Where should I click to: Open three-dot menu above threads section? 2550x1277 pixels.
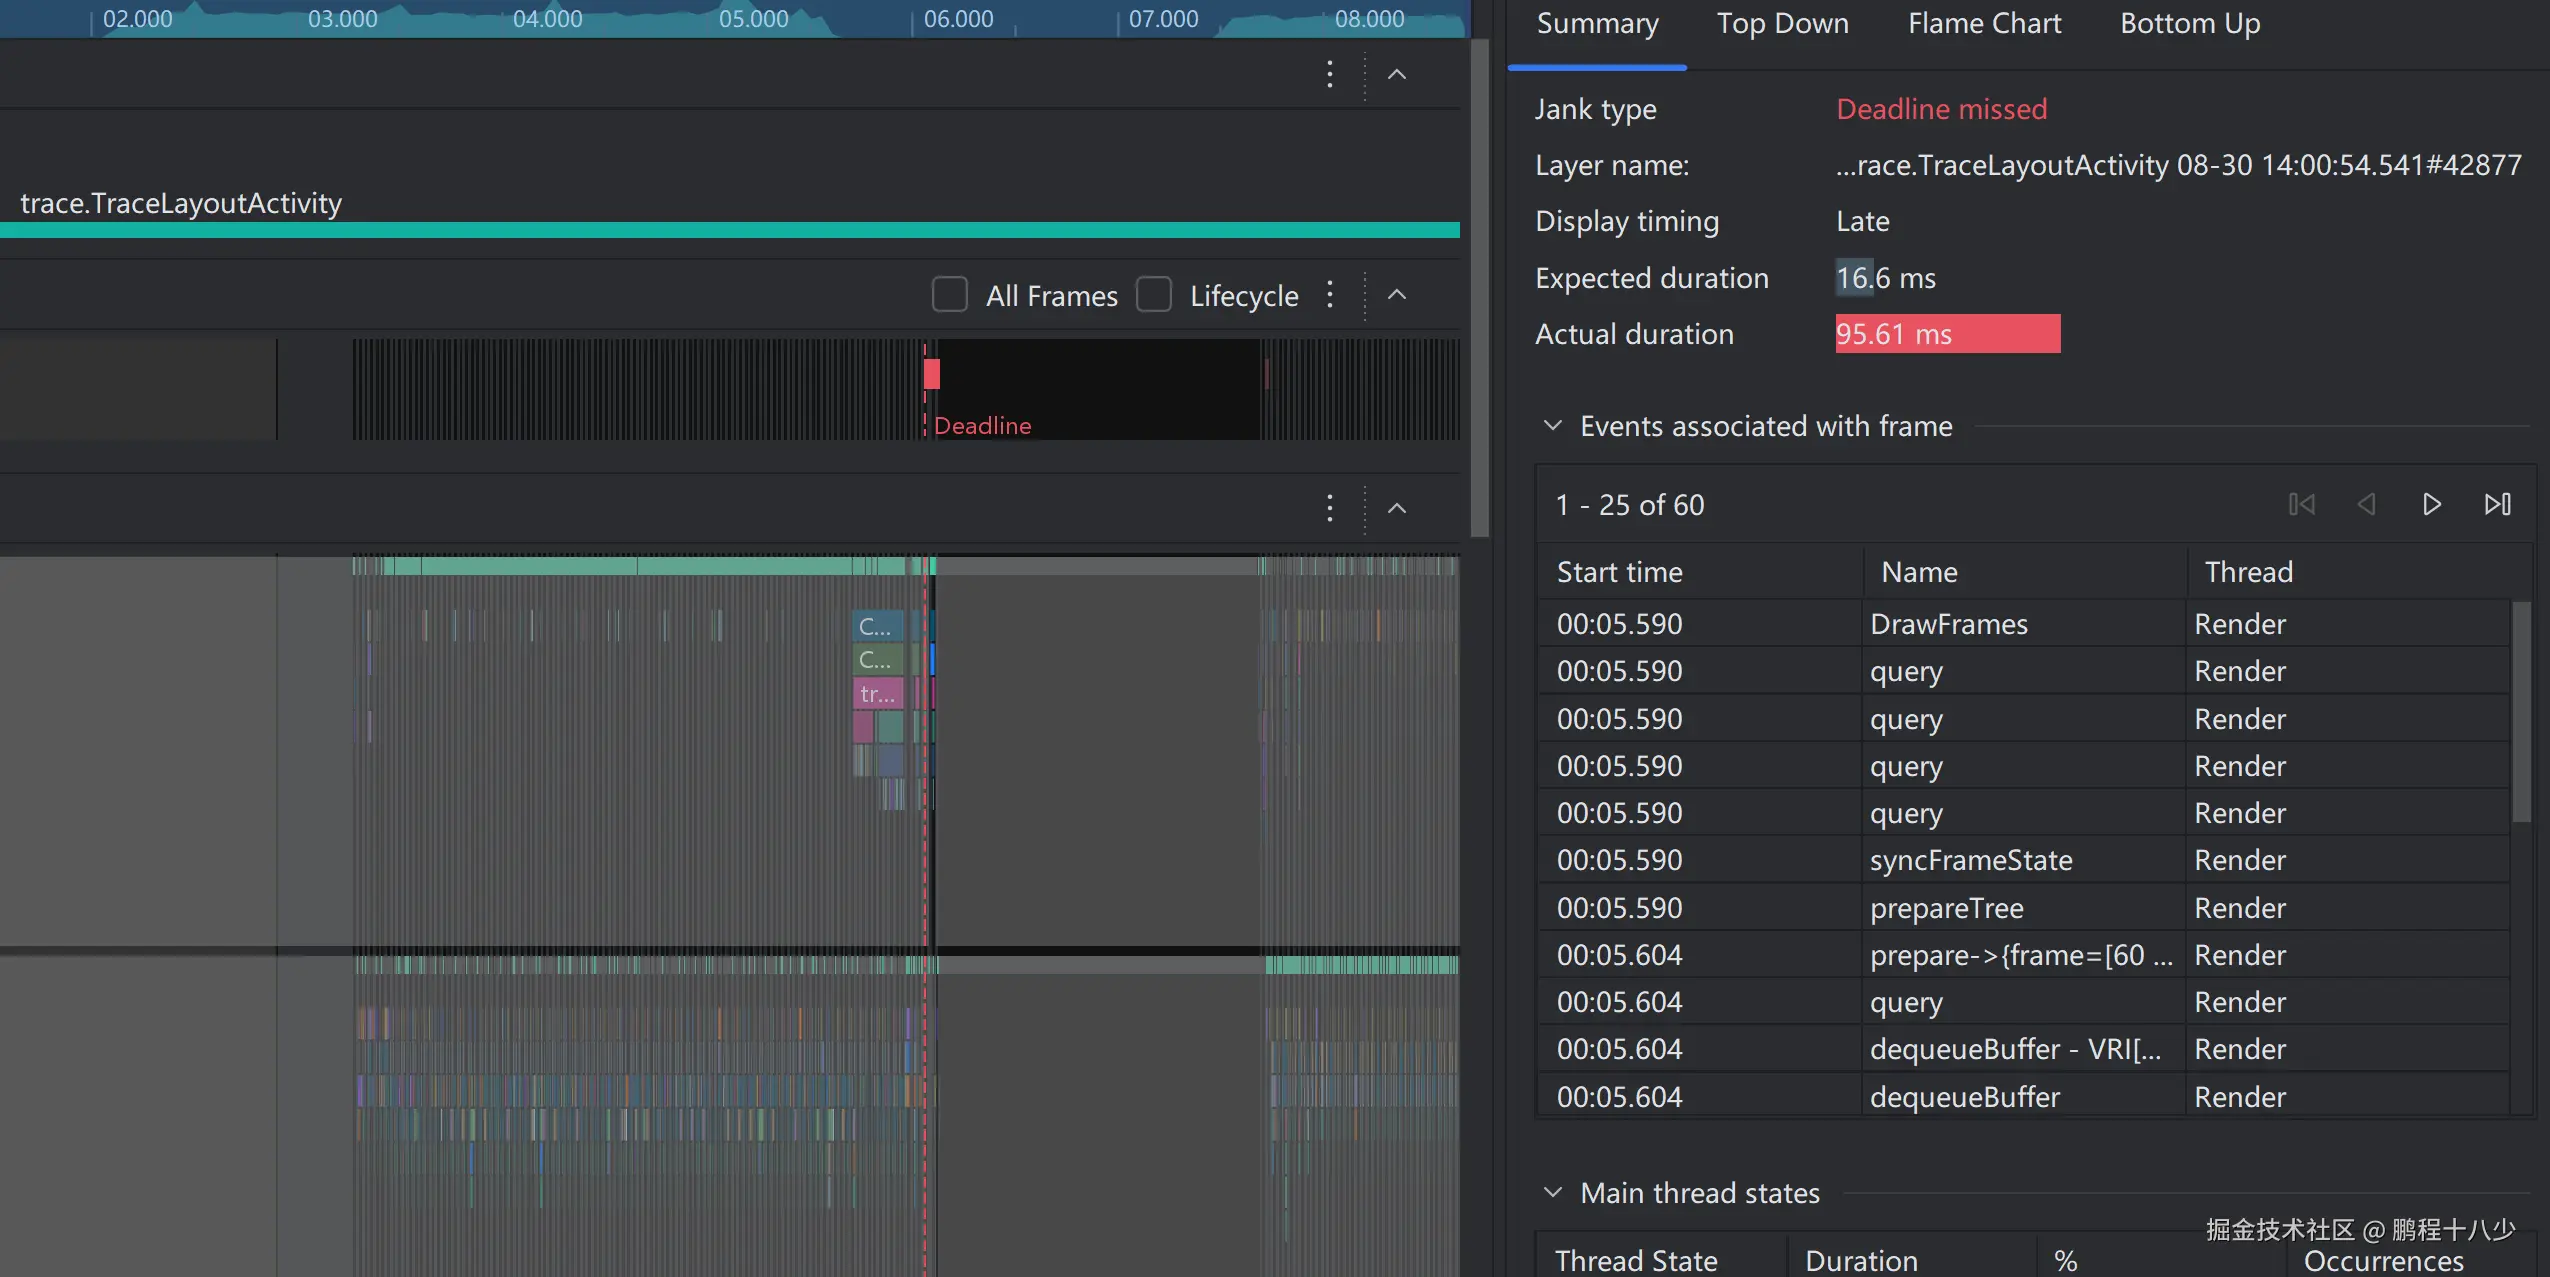click(x=1329, y=508)
